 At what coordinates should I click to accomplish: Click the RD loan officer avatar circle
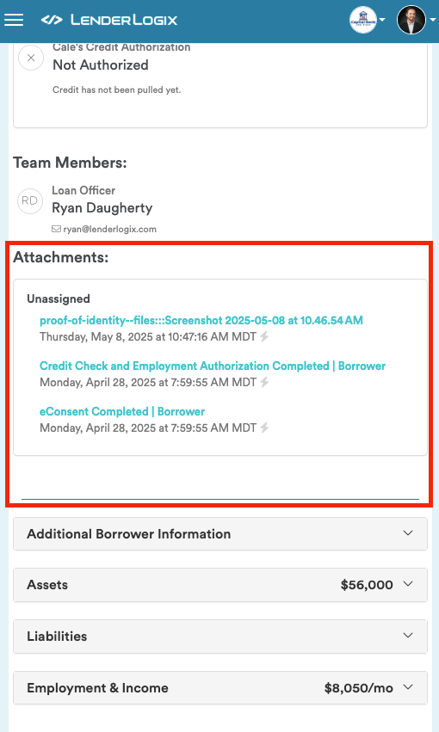click(x=30, y=201)
